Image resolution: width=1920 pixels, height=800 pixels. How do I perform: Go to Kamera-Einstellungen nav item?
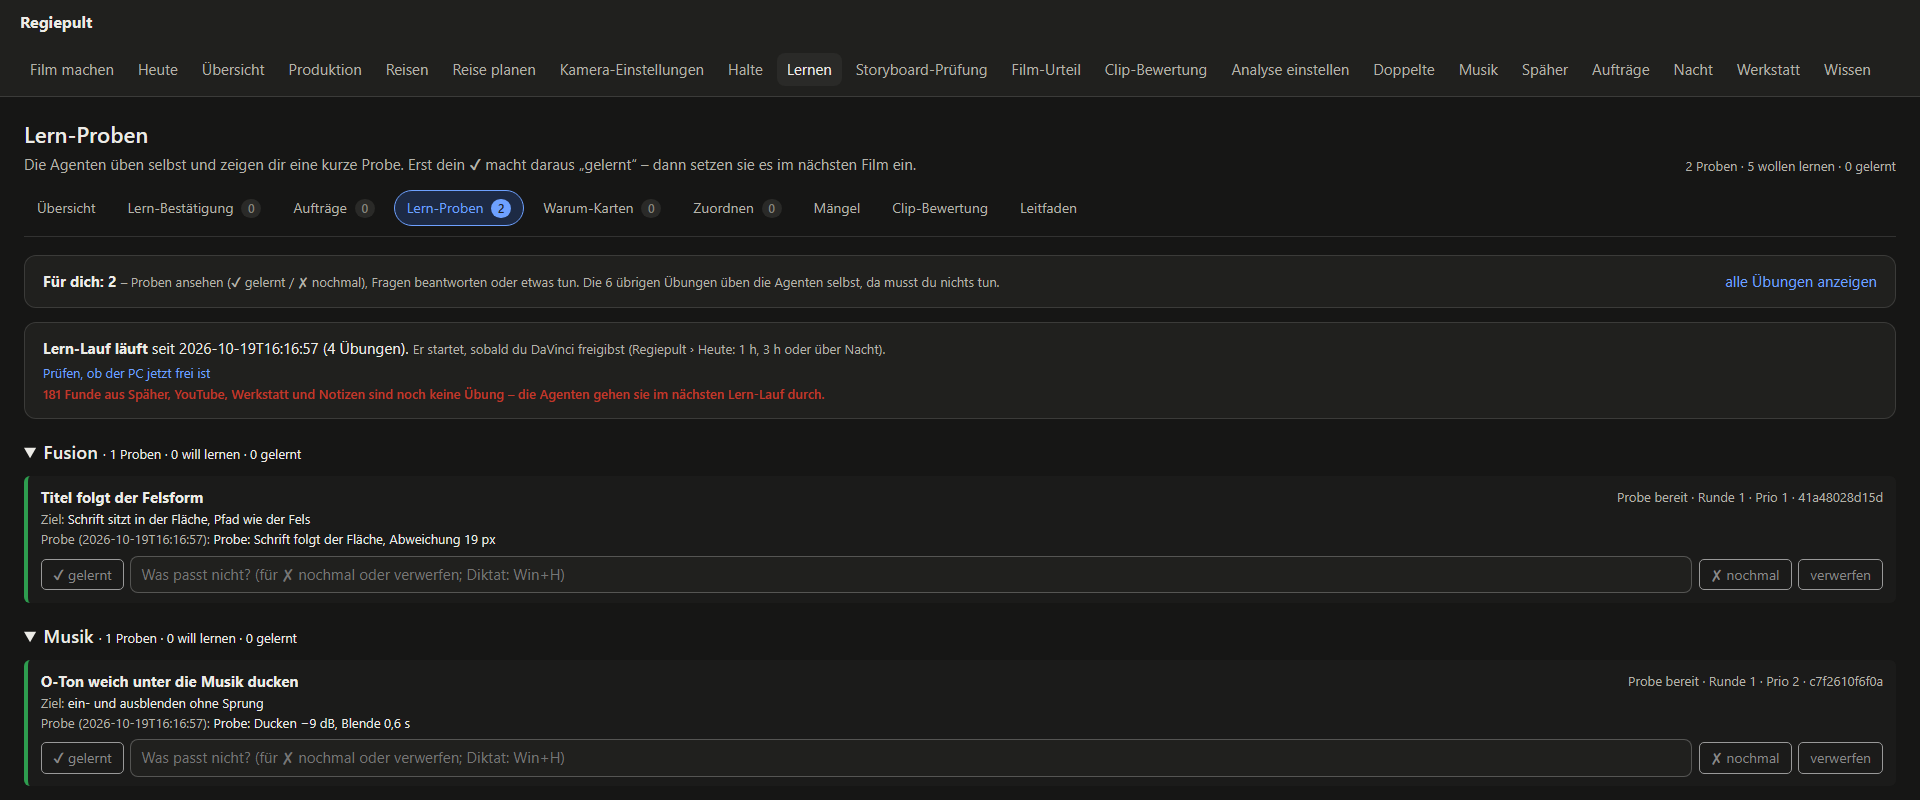click(x=631, y=70)
